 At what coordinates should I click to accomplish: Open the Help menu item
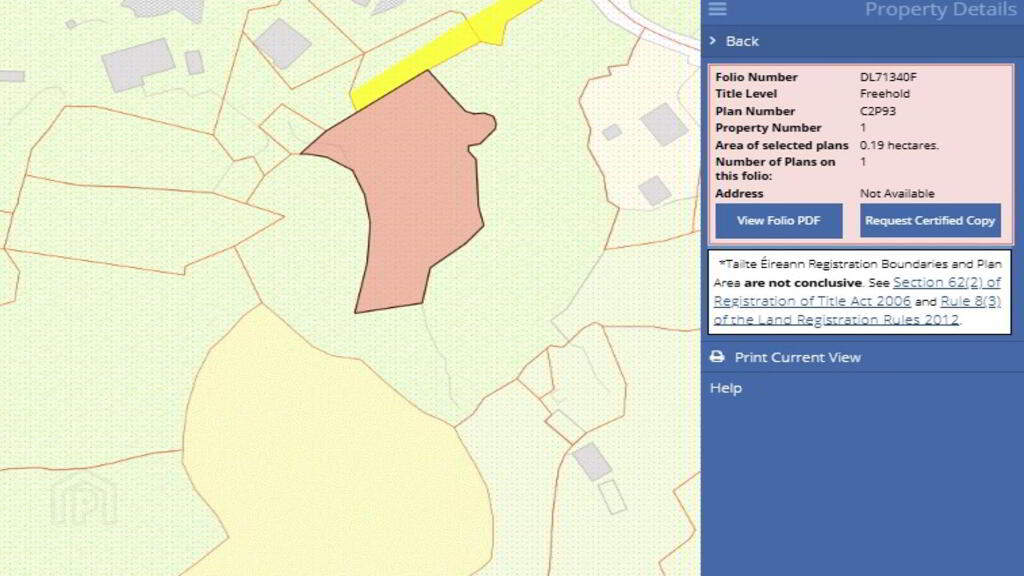(x=726, y=388)
